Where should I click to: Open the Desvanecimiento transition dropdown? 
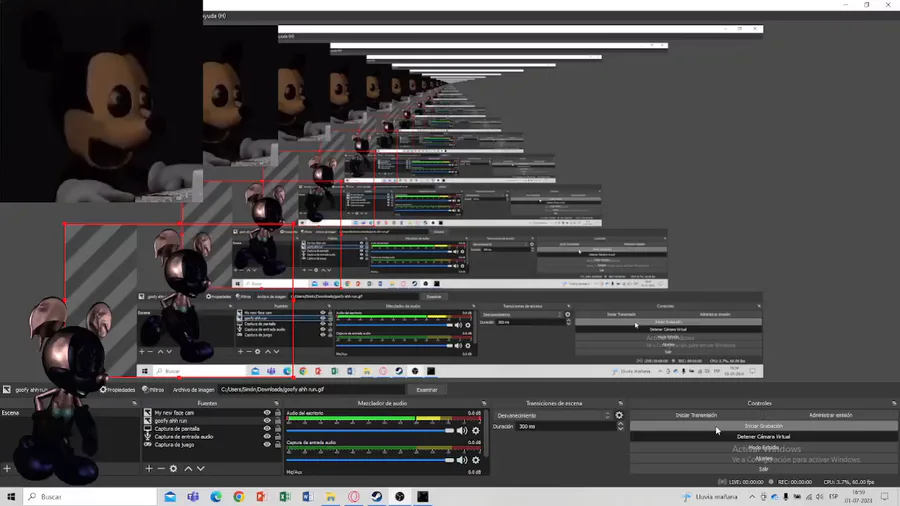[553, 415]
